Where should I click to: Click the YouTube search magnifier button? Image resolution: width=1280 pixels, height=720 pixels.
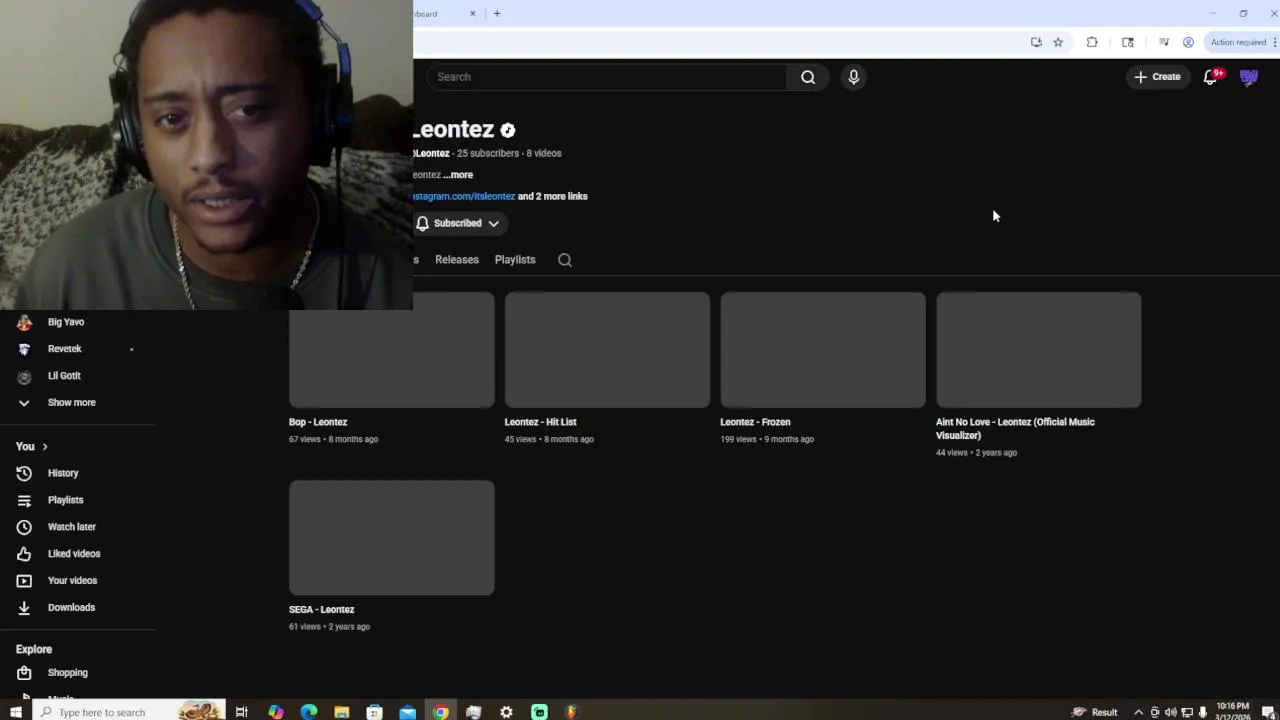click(x=808, y=77)
